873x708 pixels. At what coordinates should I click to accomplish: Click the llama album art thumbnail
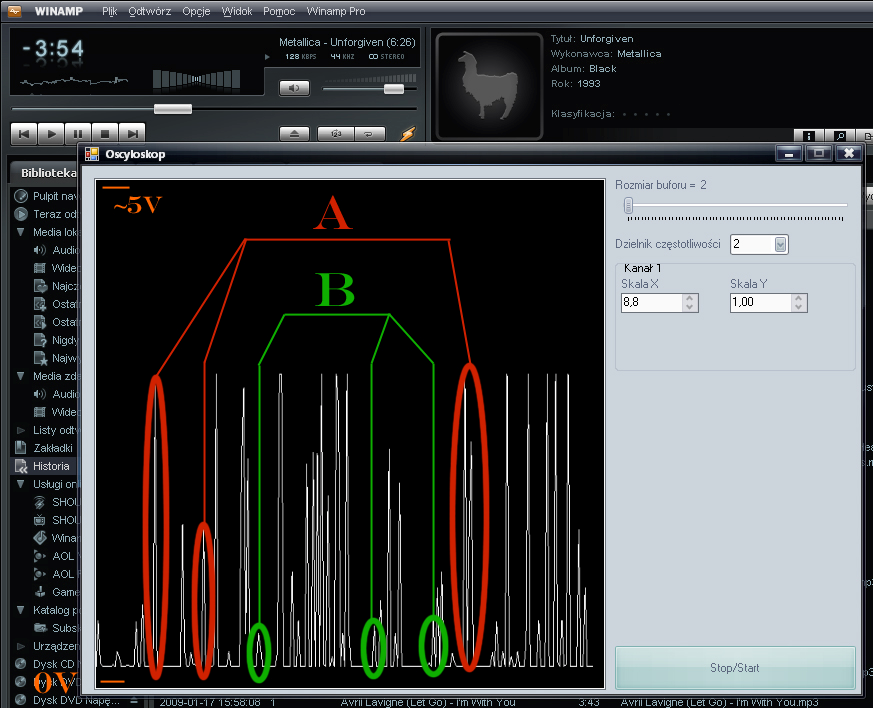[489, 86]
